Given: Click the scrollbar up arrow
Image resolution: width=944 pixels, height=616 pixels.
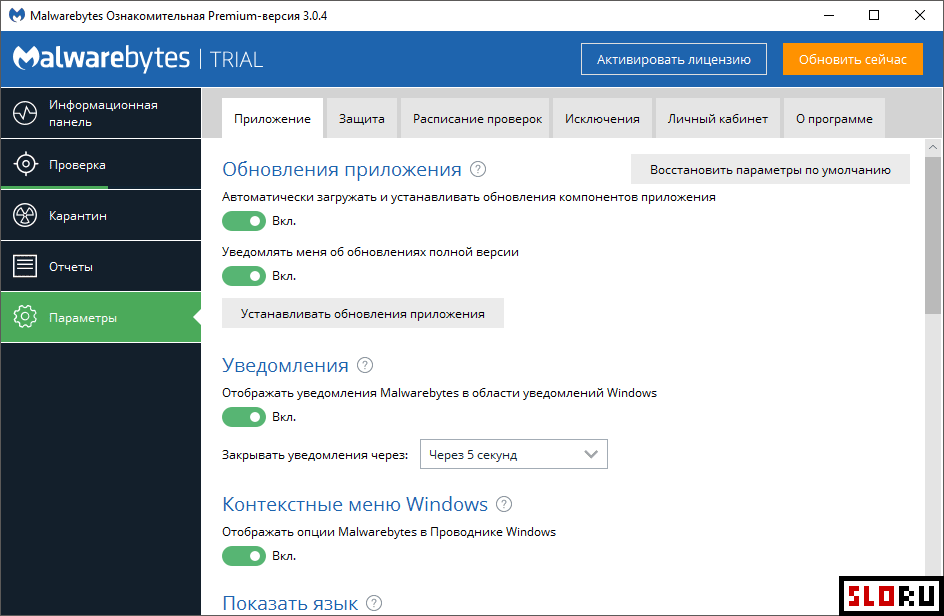Looking at the screenshot, I should (x=933, y=147).
